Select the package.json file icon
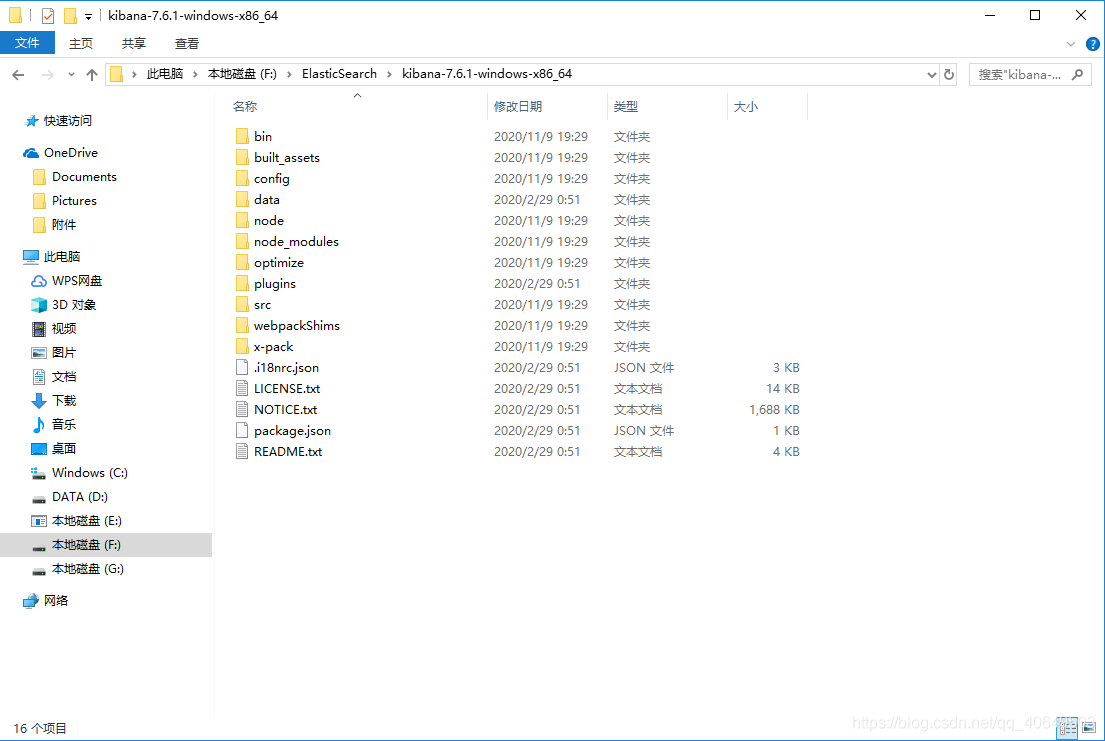1105x741 pixels. 242,430
